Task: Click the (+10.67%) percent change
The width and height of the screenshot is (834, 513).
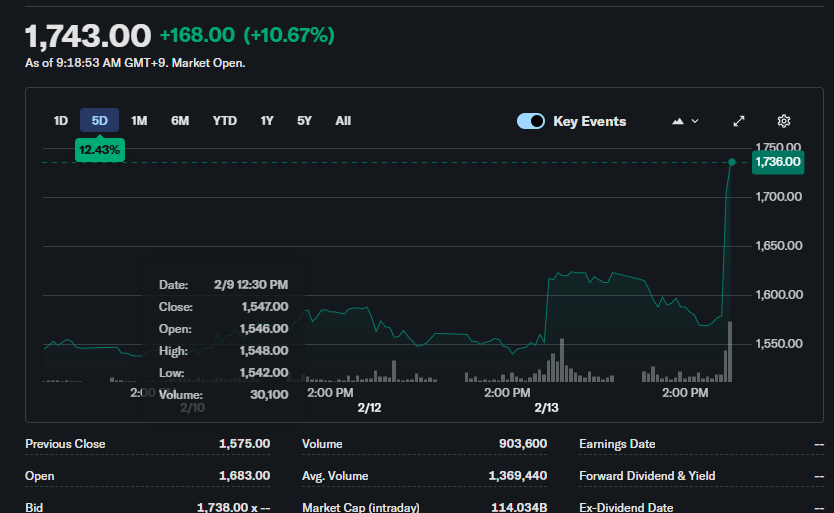Action: point(289,35)
